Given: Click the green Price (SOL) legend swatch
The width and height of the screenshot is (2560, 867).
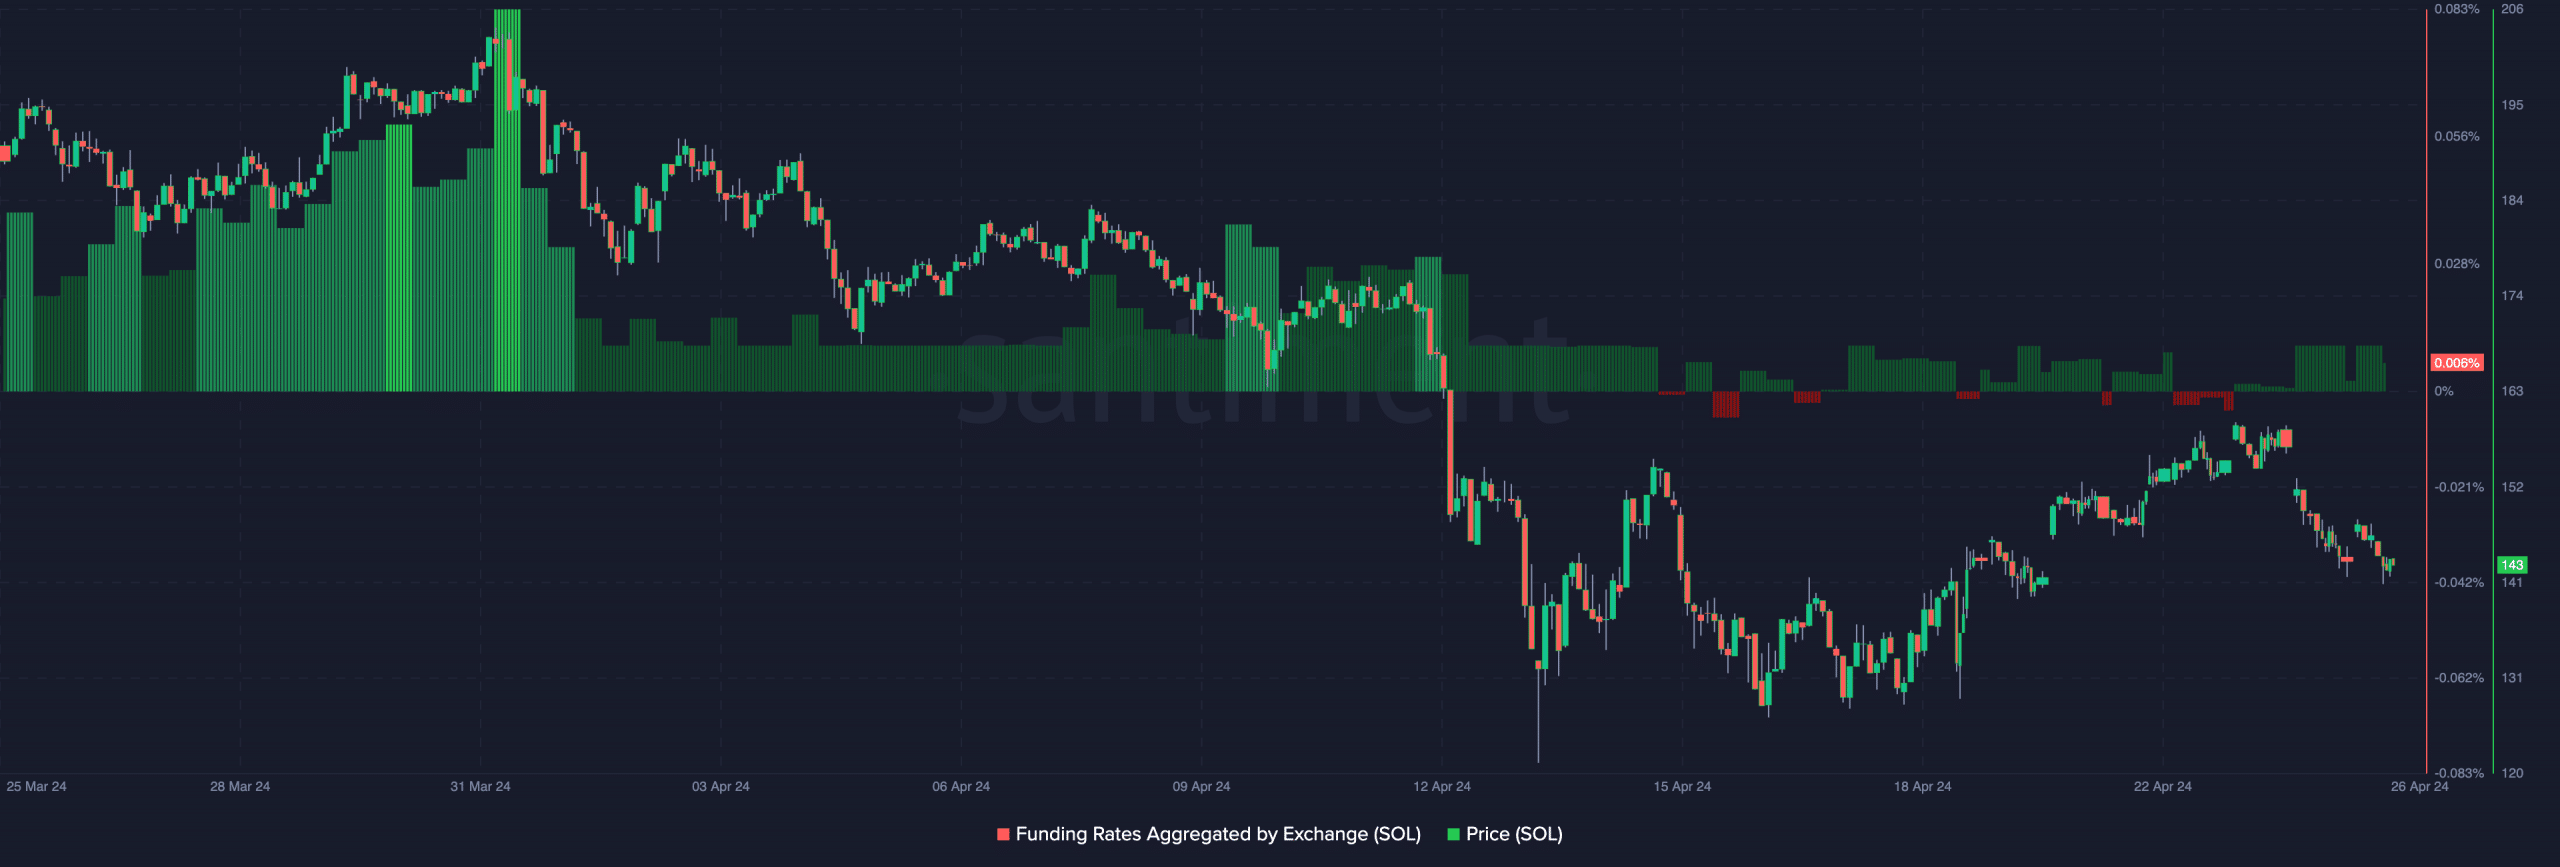Looking at the screenshot, I should pyautogui.click(x=1453, y=834).
